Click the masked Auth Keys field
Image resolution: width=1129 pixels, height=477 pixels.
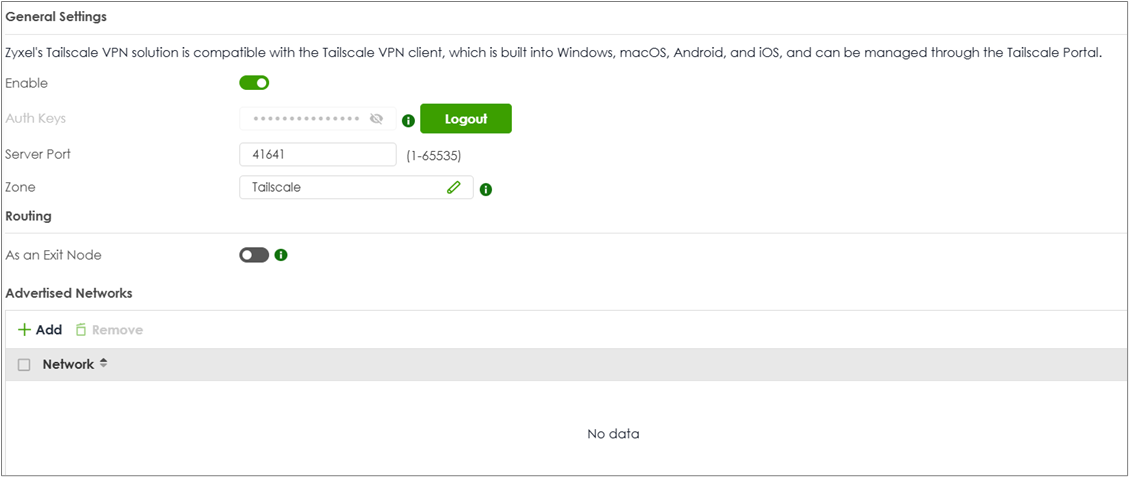(x=318, y=119)
